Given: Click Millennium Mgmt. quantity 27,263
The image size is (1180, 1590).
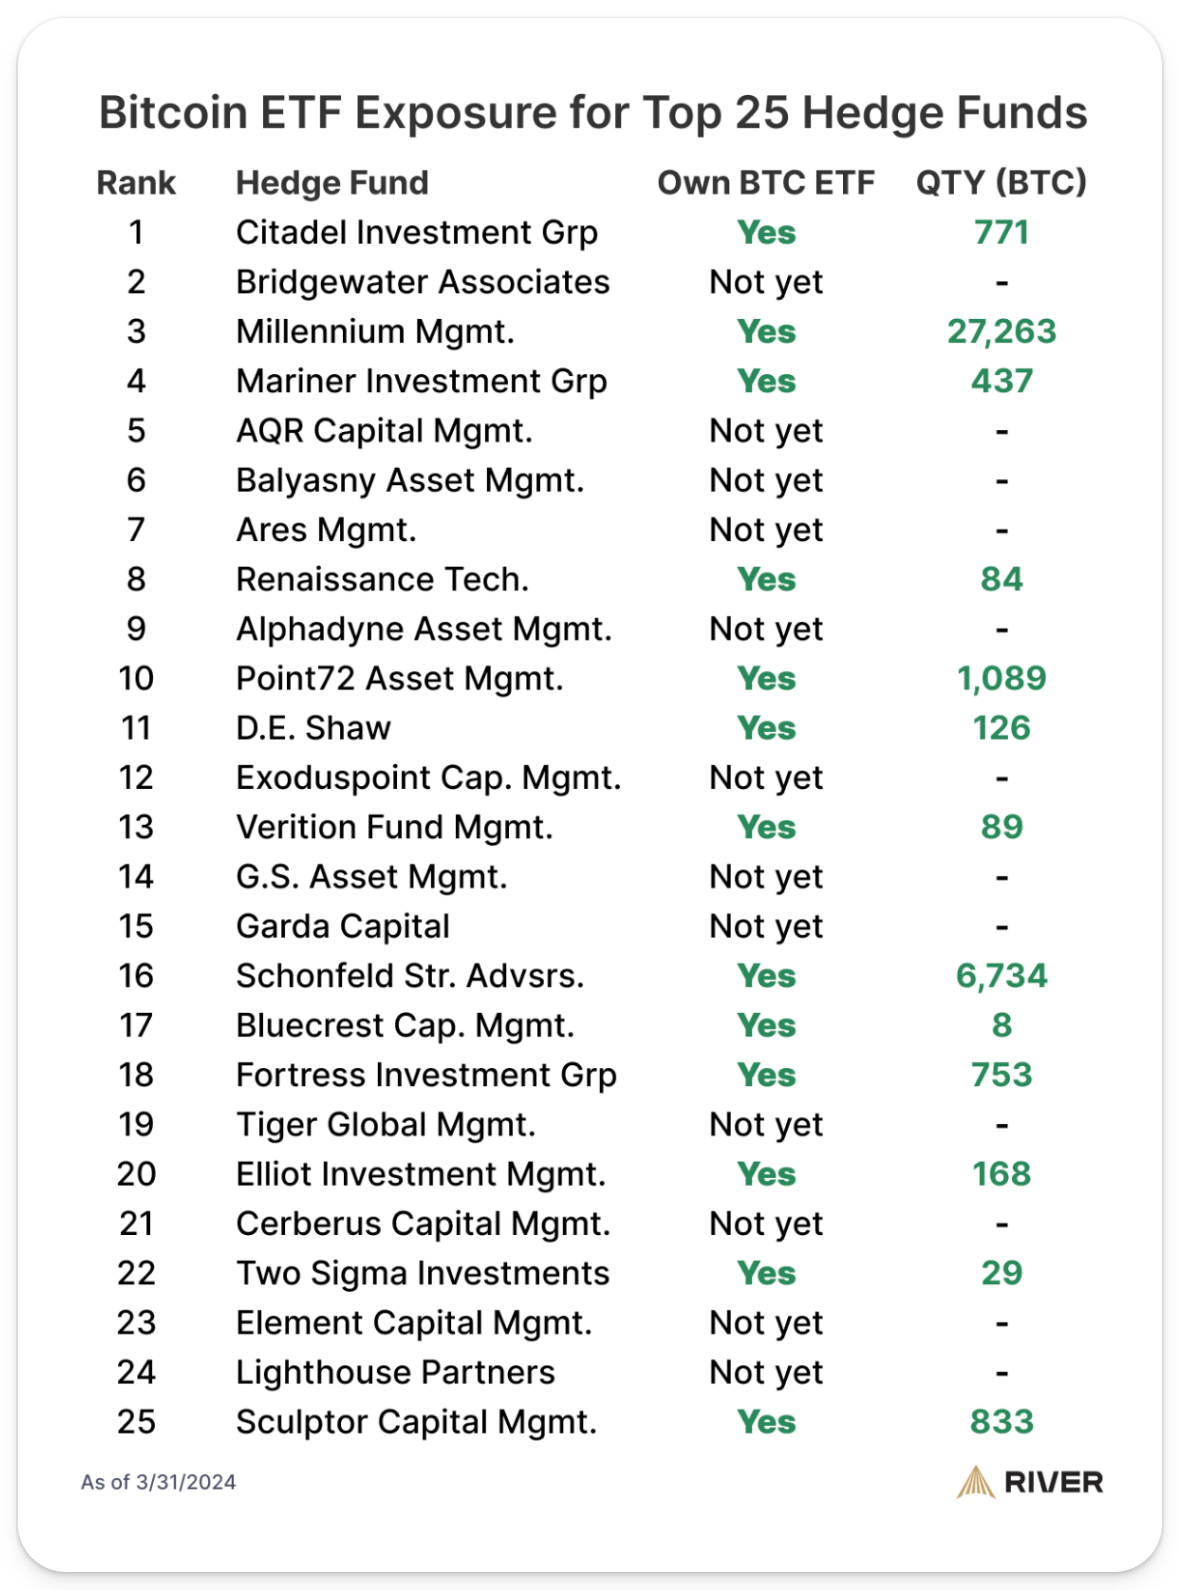Looking at the screenshot, I should click(1001, 331).
